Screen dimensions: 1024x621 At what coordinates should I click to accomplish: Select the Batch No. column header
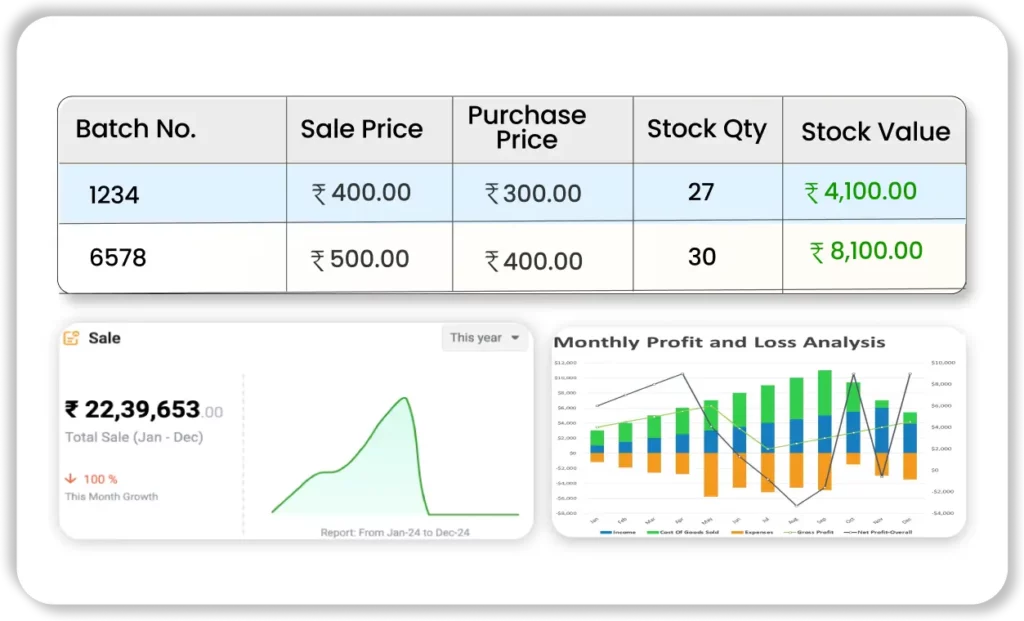136,129
